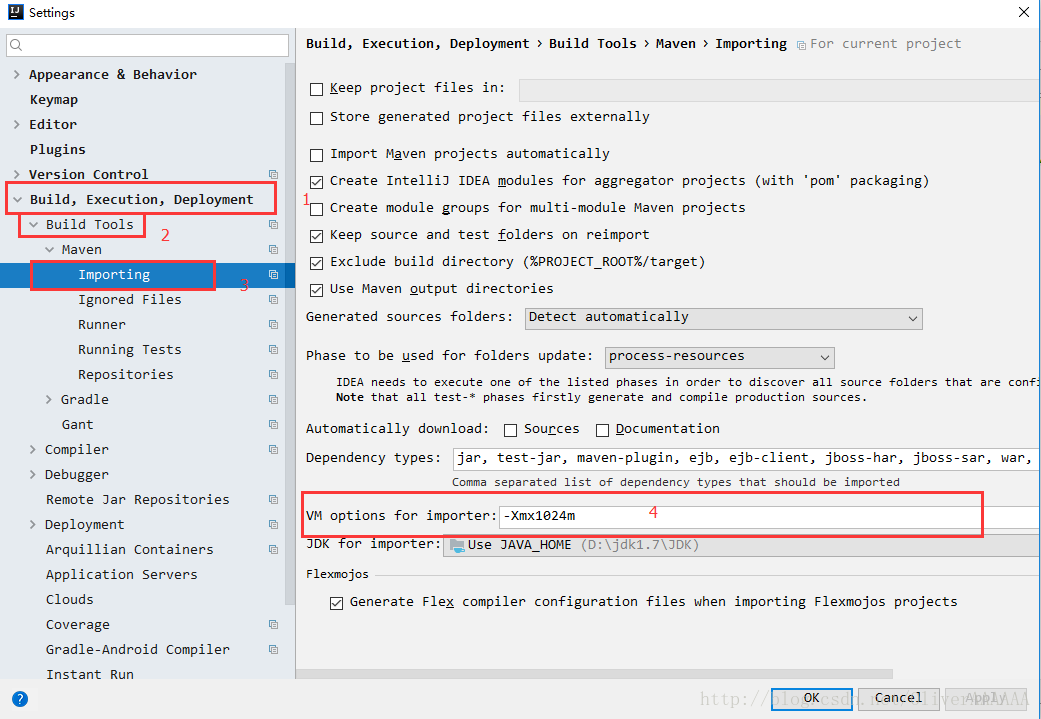
Task: Check Create module groups for multi-module projects
Action: pyautogui.click(x=317, y=209)
